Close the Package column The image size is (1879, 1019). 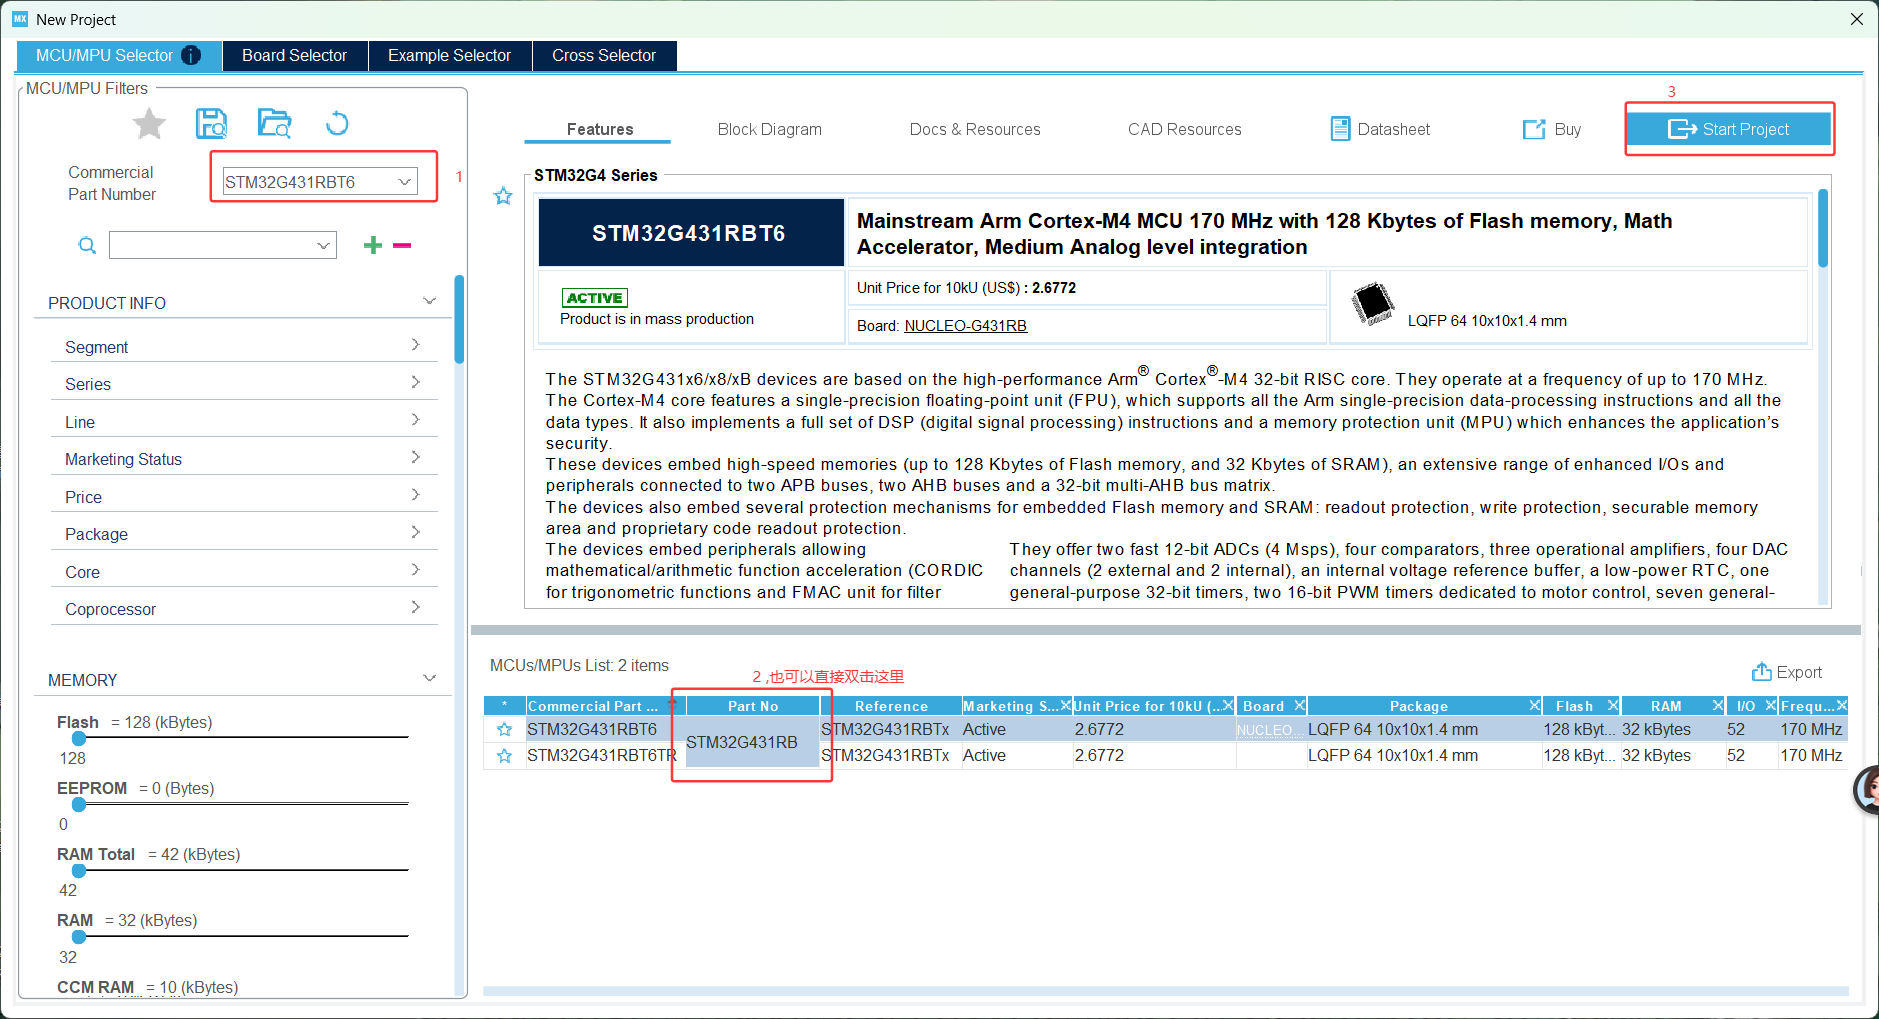coord(1534,705)
